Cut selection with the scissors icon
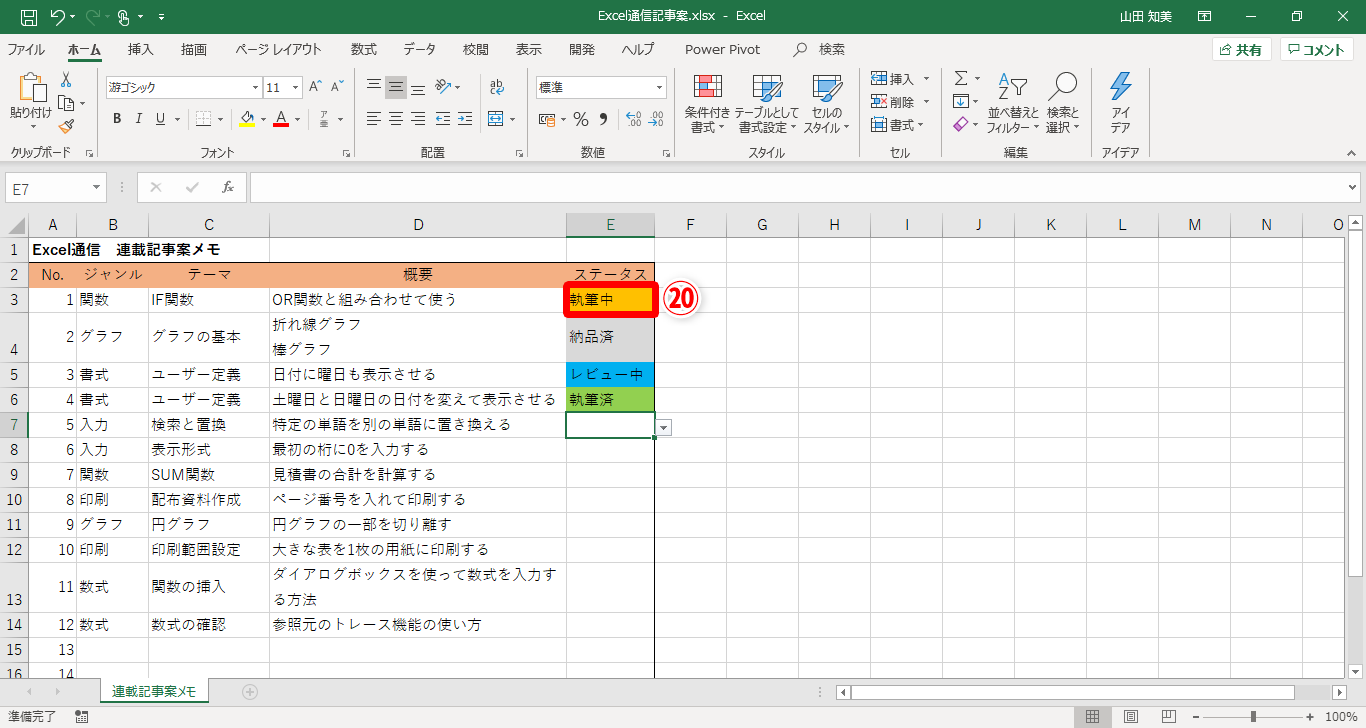Viewport: 1366px width, 728px height. (66, 80)
